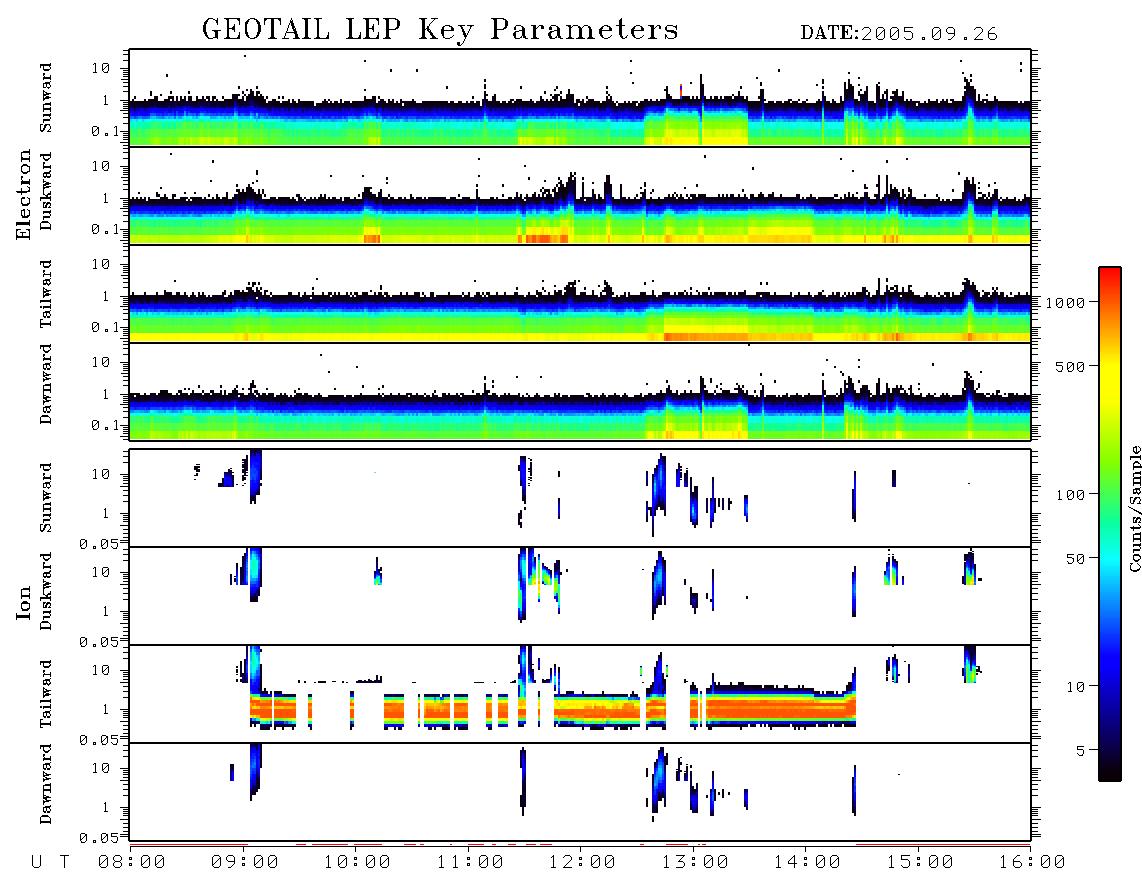Click the 0.1 tick of Electron Sunward panel

[x=104, y=131]
